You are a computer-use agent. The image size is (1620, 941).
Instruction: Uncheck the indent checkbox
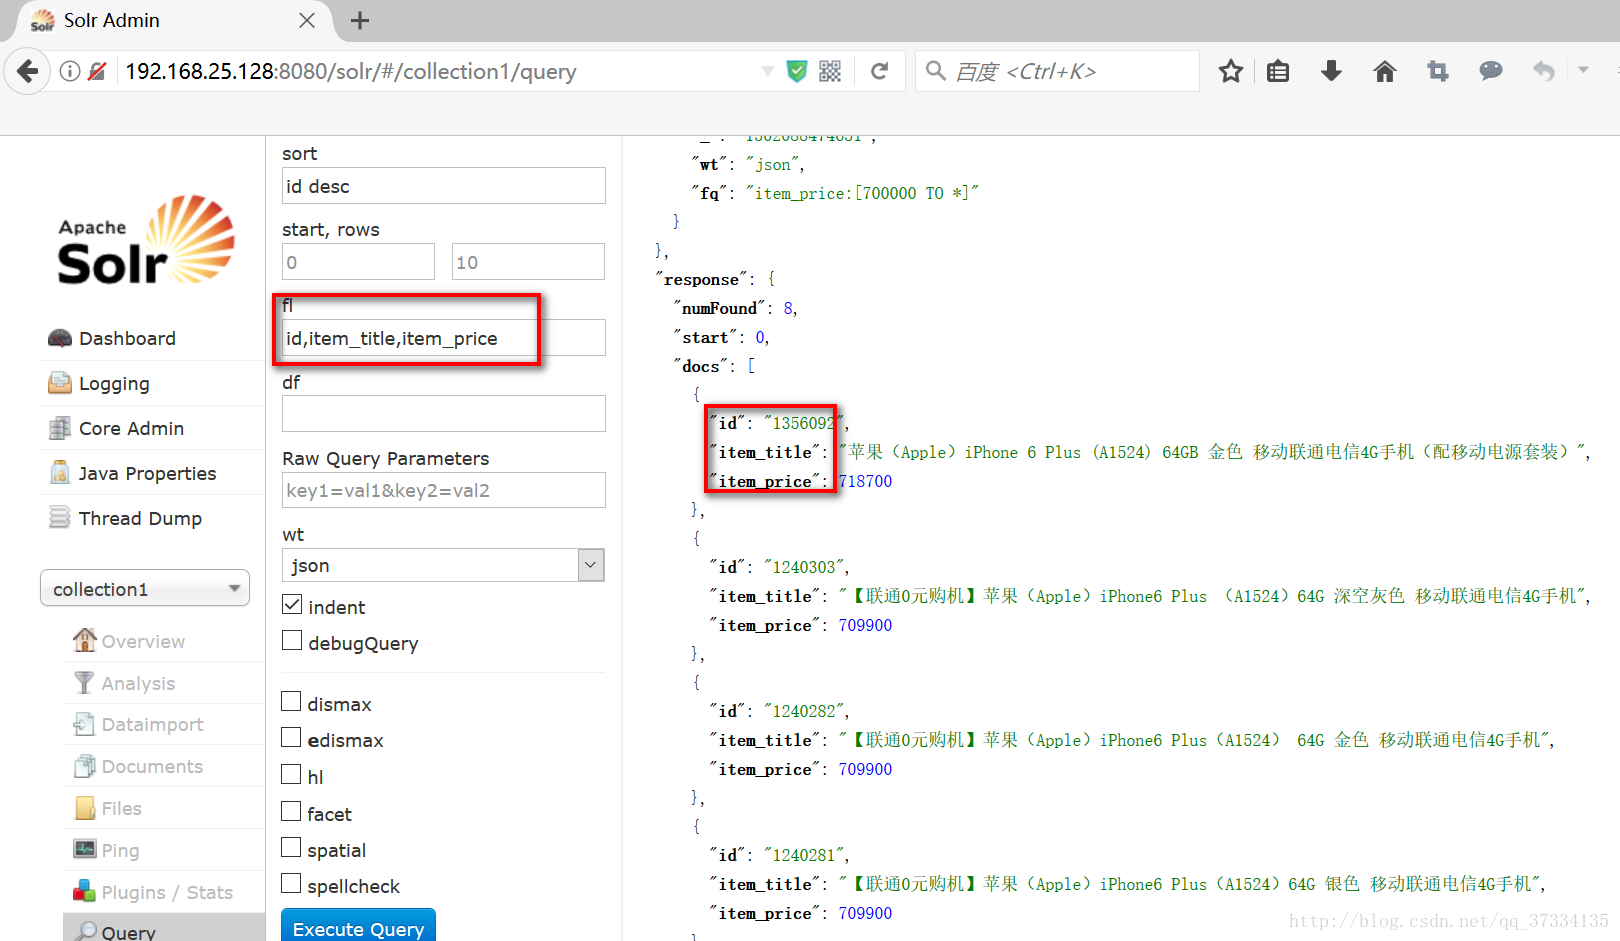point(292,605)
